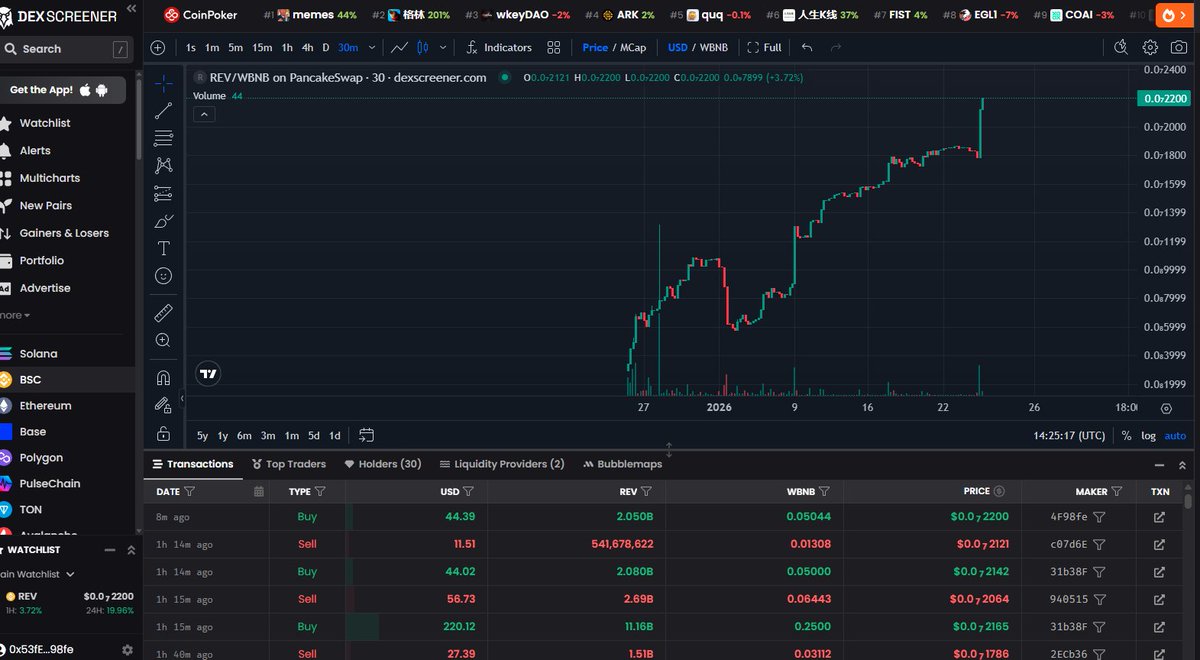Open the Top Traders tab
Viewport: 1200px width, 660px height.
[289, 464]
